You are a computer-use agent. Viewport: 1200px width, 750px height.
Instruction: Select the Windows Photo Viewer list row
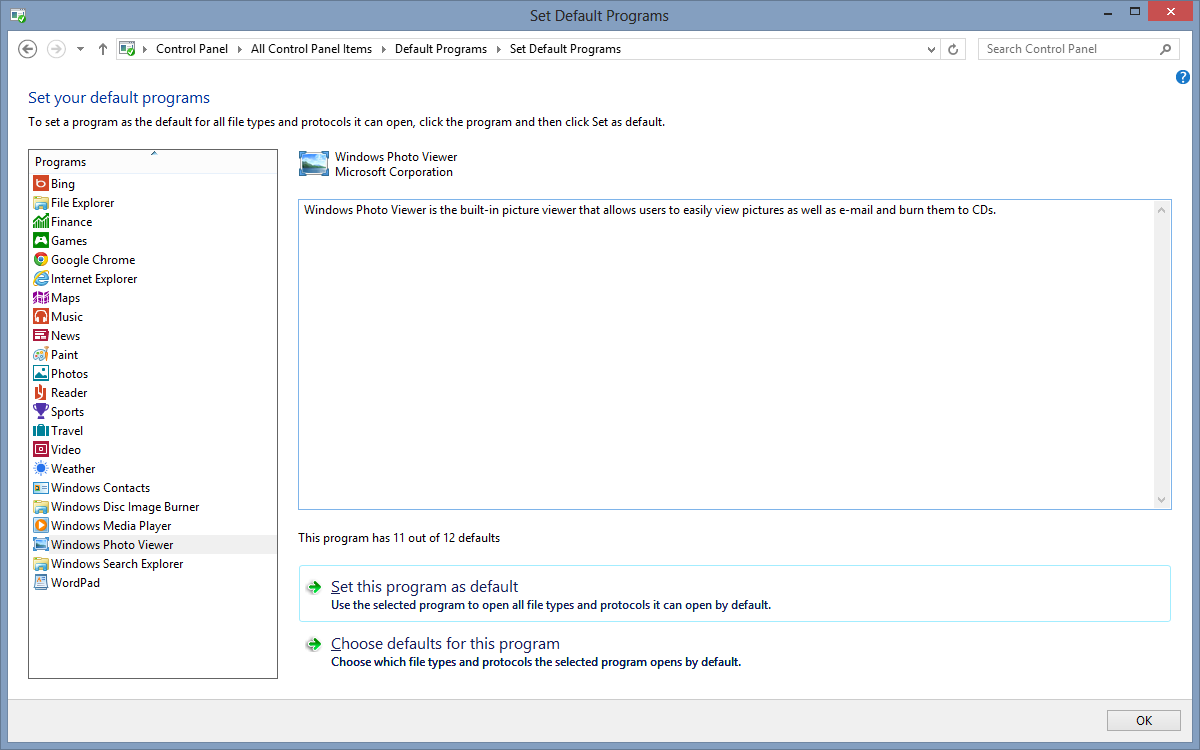pos(153,545)
